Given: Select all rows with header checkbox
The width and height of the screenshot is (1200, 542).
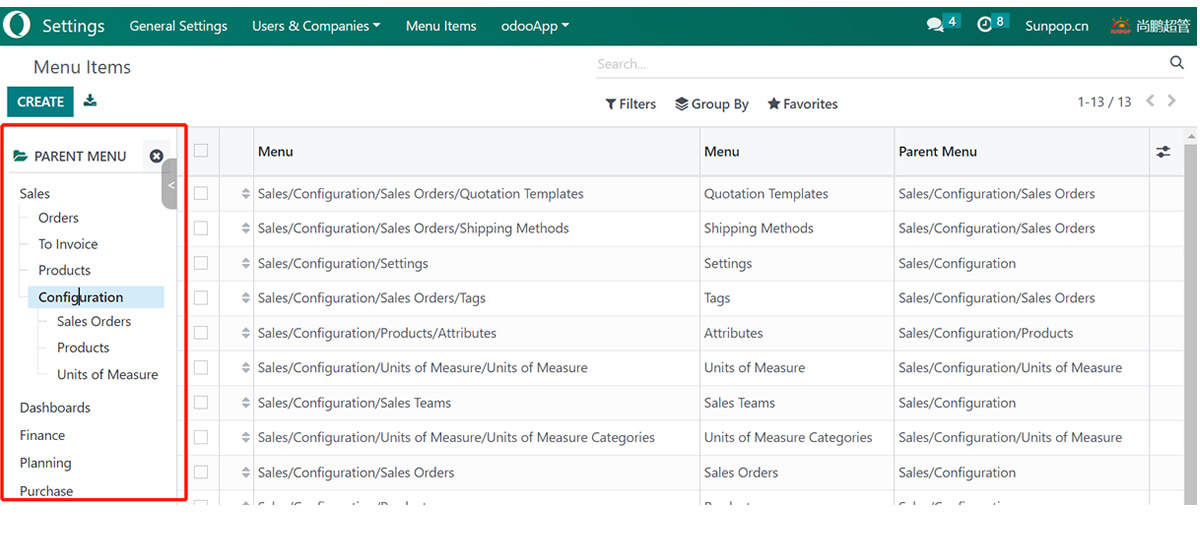Looking at the screenshot, I should coord(201,151).
